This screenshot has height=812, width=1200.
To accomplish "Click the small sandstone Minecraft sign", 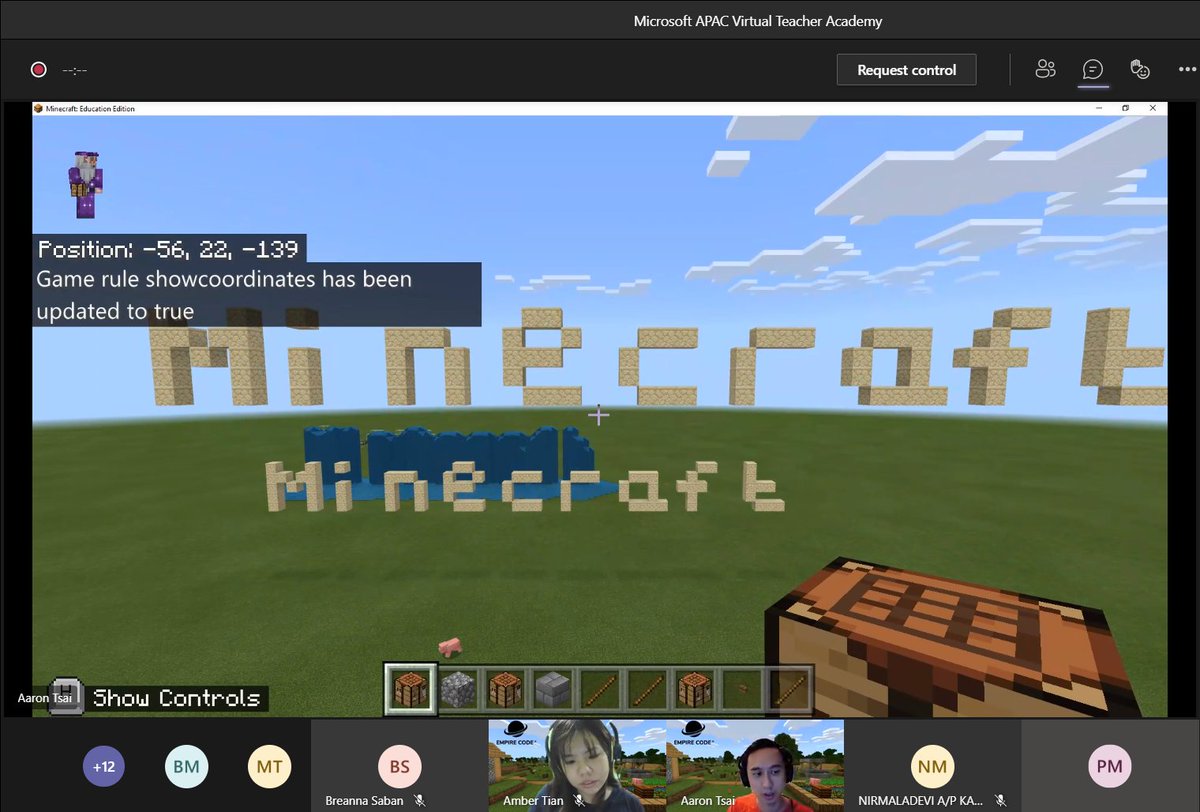I will tap(525, 486).
